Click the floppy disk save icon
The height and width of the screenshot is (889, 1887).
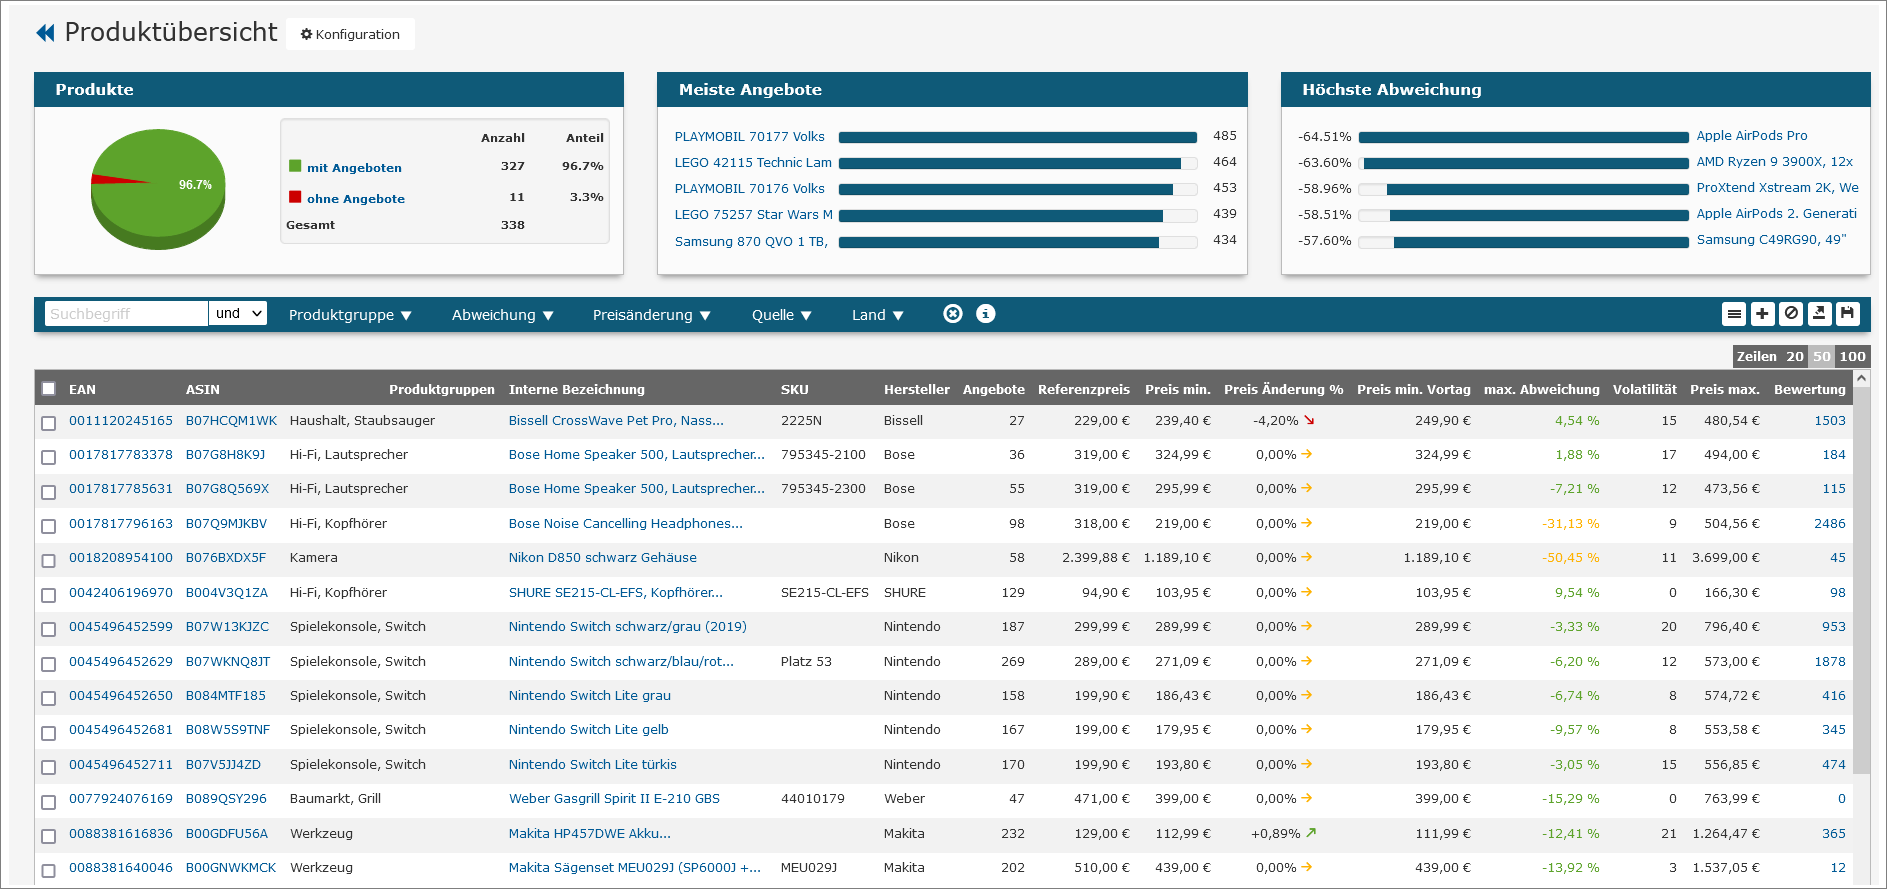(x=1847, y=314)
